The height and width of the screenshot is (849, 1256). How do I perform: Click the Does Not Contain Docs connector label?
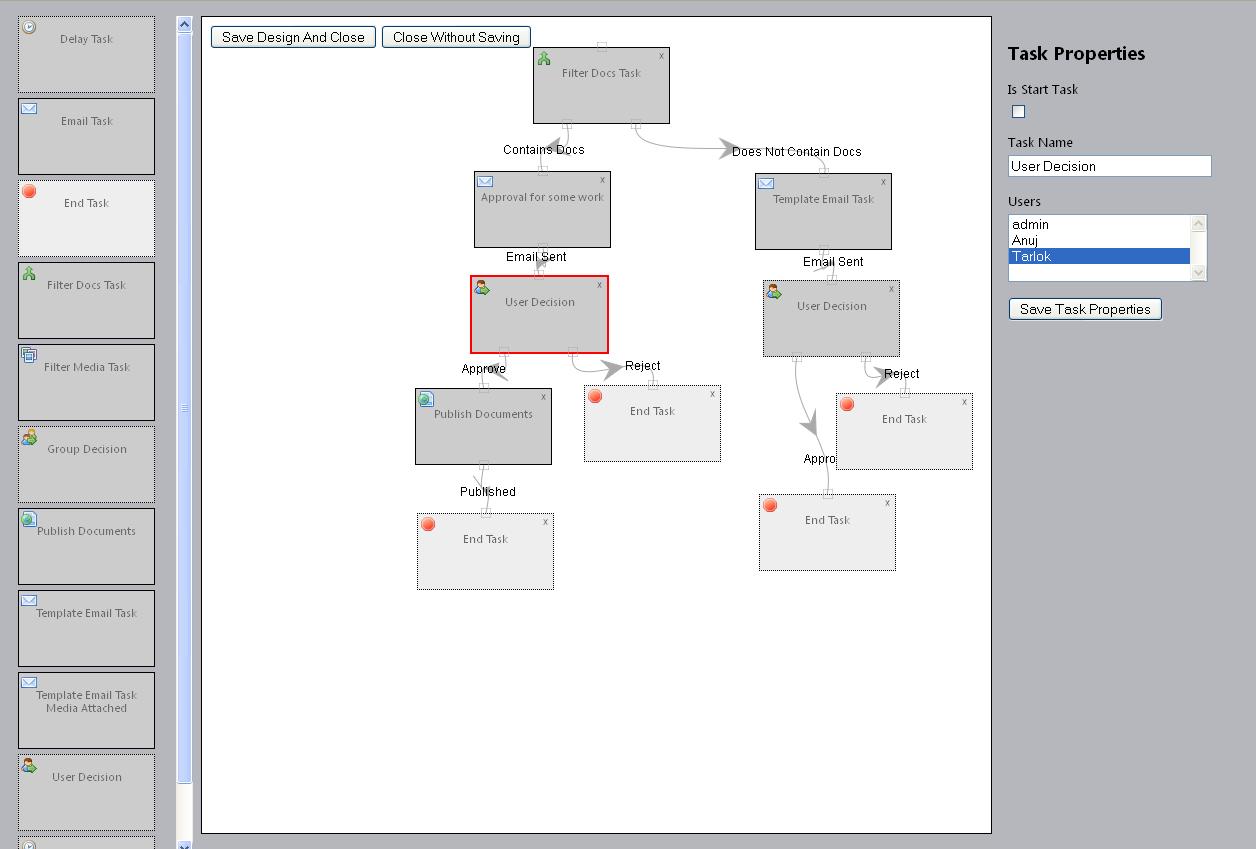tap(796, 152)
